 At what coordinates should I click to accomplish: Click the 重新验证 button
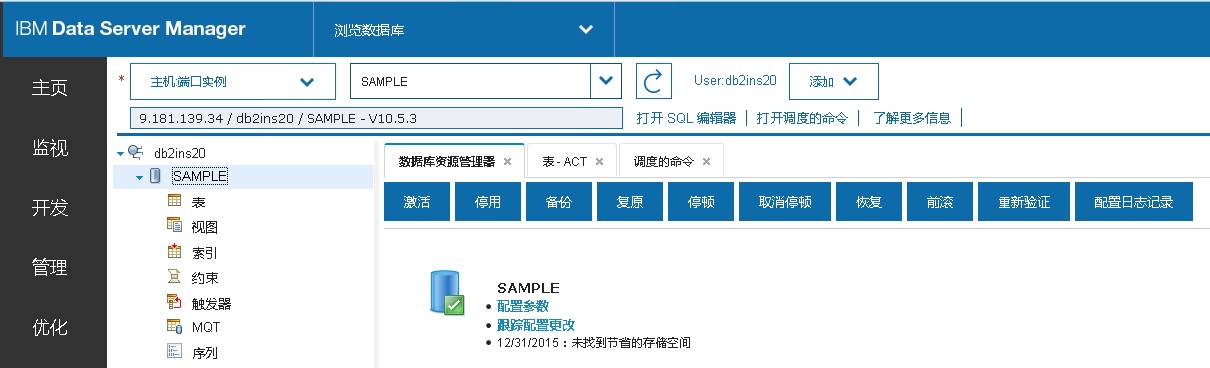(x=1023, y=201)
